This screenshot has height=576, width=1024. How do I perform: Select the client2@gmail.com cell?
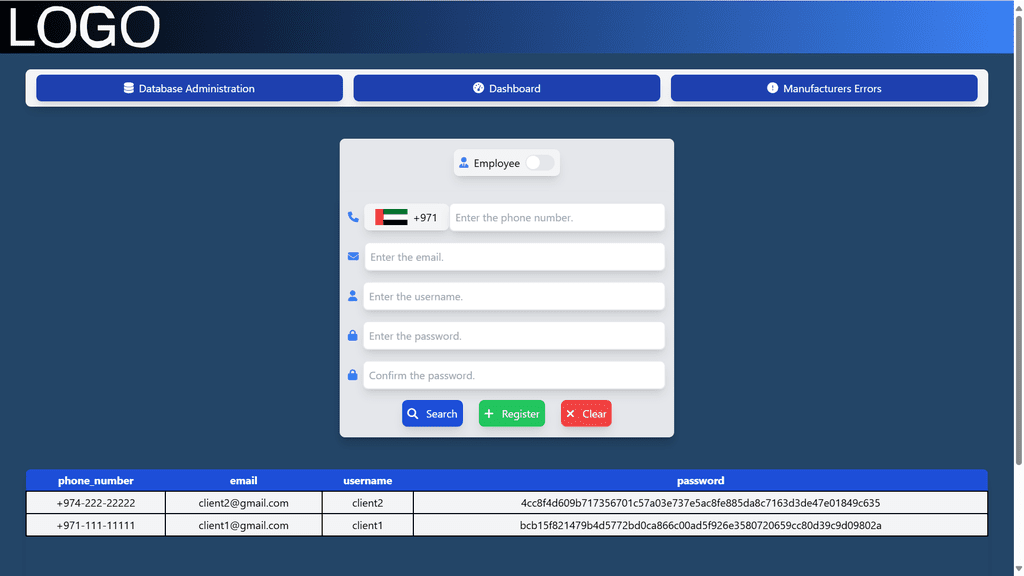click(x=244, y=503)
